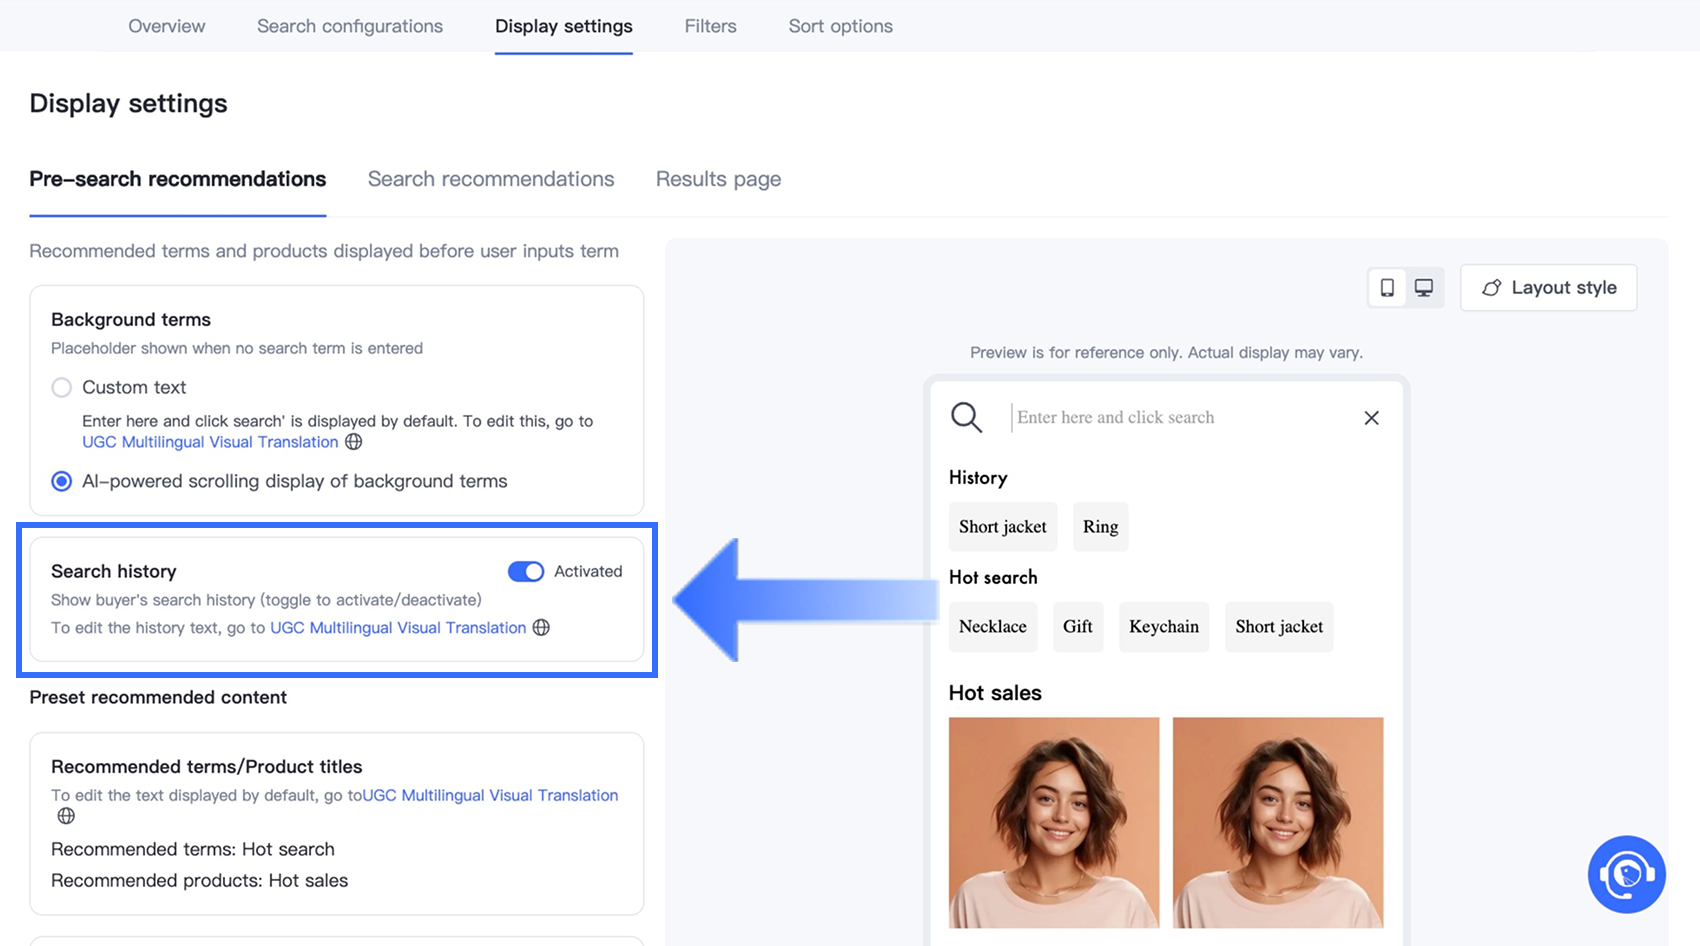This screenshot has width=1700, height=946.
Task: Click the first Hot sales product image
Action: (x=1054, y=822)
